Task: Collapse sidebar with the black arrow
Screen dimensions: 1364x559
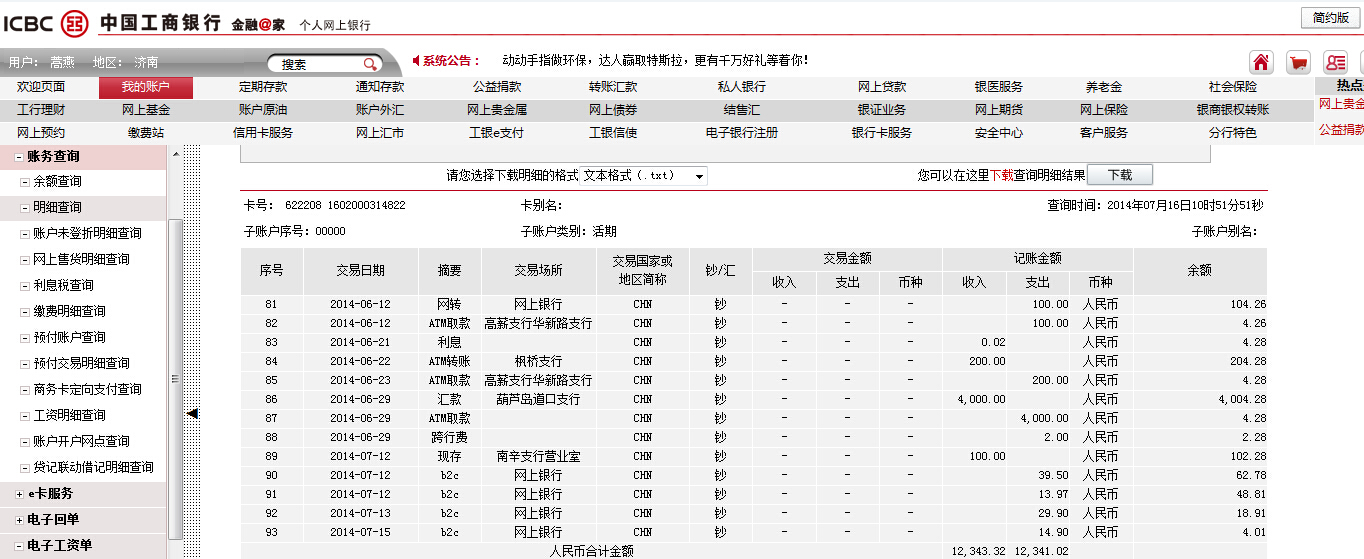Action: 193,413
